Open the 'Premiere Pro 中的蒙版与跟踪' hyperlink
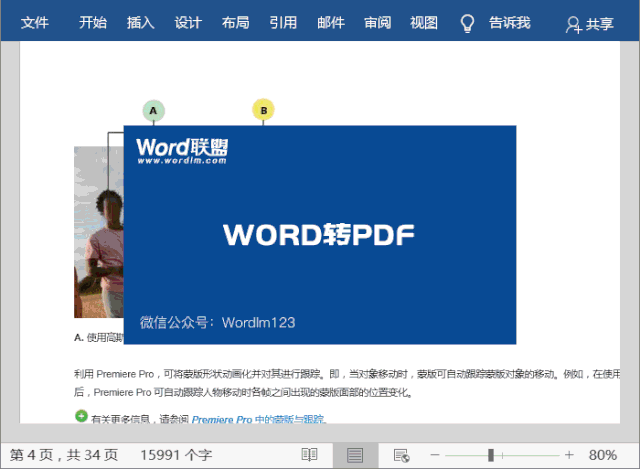The height and width of the screenshot is (469, 640). 258,421
